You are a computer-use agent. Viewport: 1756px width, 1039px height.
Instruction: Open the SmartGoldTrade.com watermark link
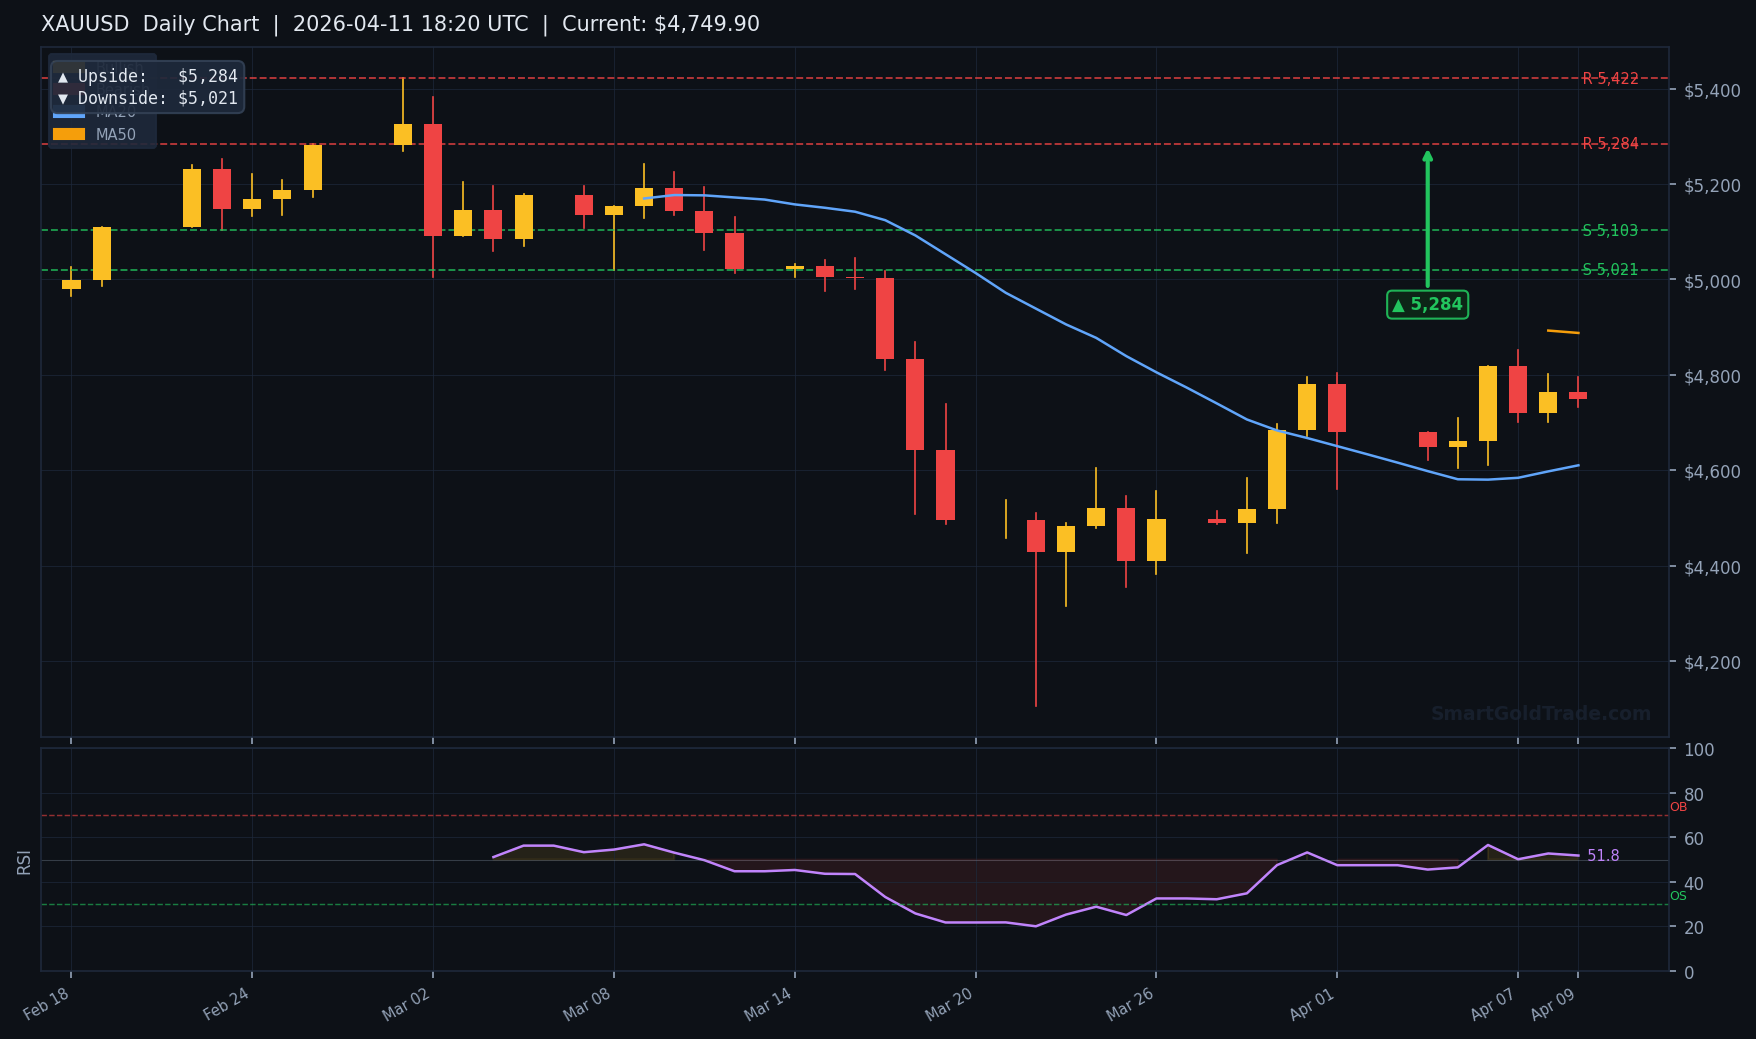pos(1540,713)
